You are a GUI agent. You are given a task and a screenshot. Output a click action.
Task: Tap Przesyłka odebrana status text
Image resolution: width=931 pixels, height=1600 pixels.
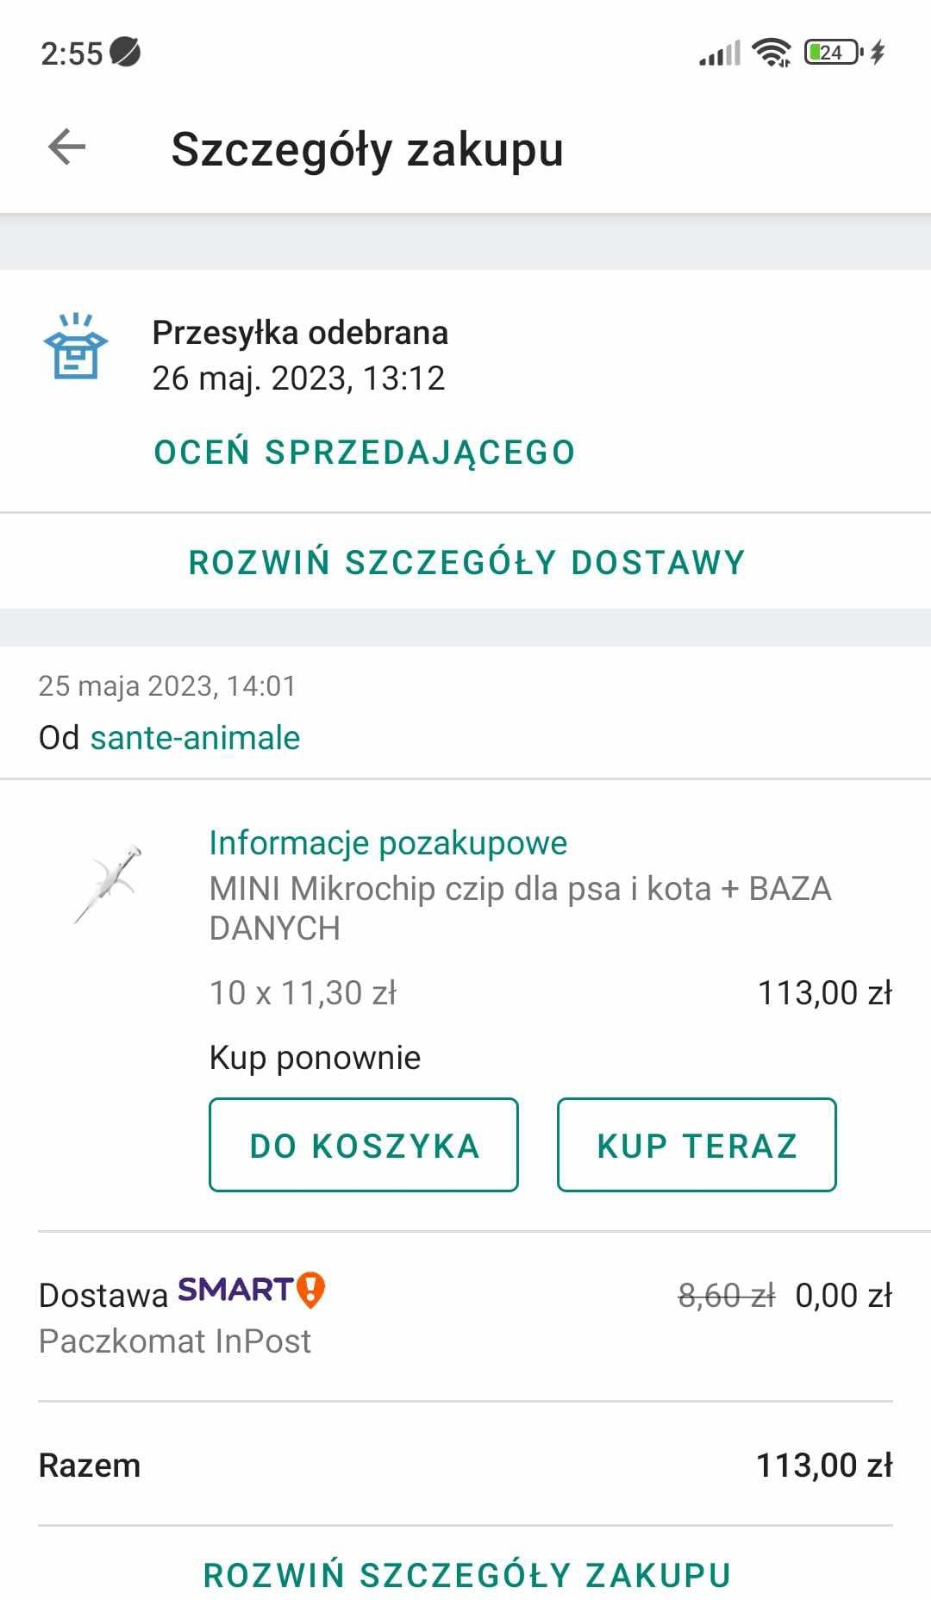pos(300,333)
